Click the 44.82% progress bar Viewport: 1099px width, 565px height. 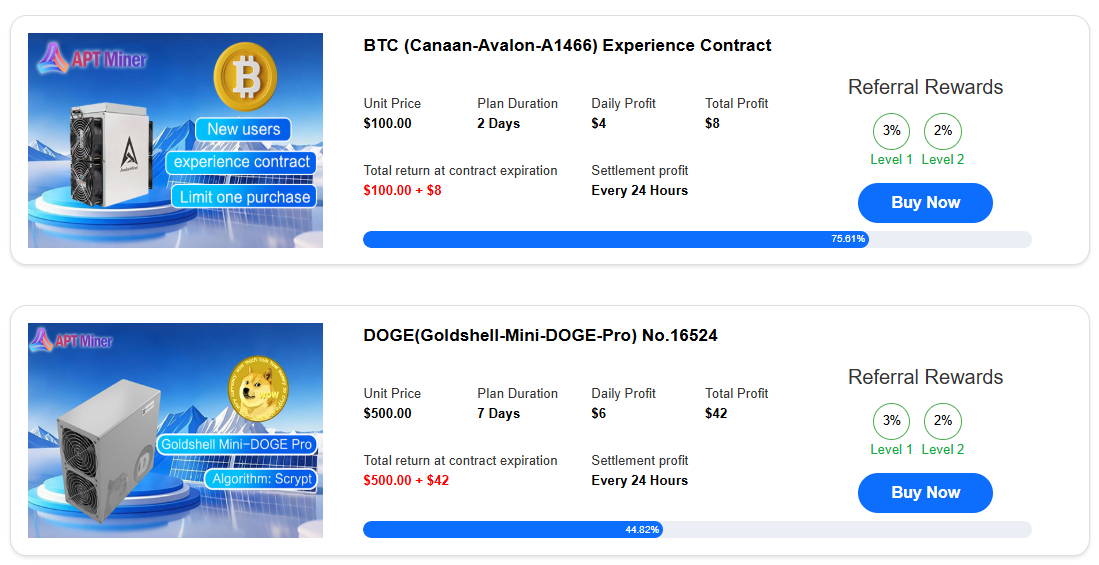point(512,529)
